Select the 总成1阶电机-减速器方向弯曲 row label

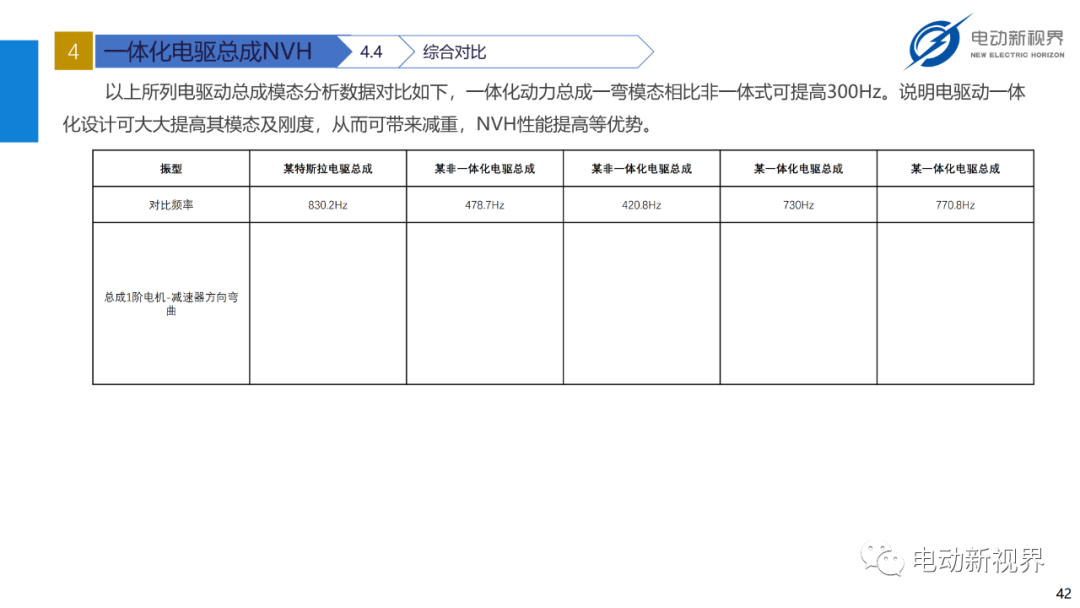point(171,304)
